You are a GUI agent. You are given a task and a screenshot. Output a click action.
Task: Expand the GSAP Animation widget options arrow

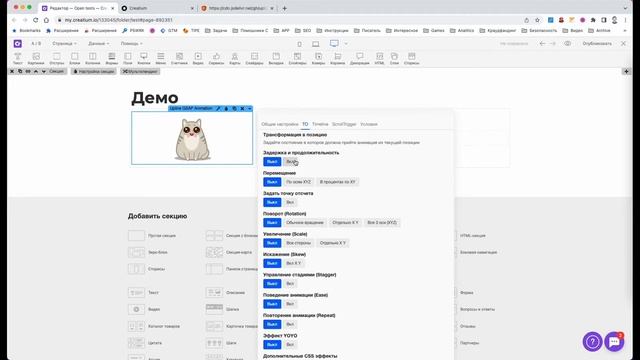click(249, 109)
